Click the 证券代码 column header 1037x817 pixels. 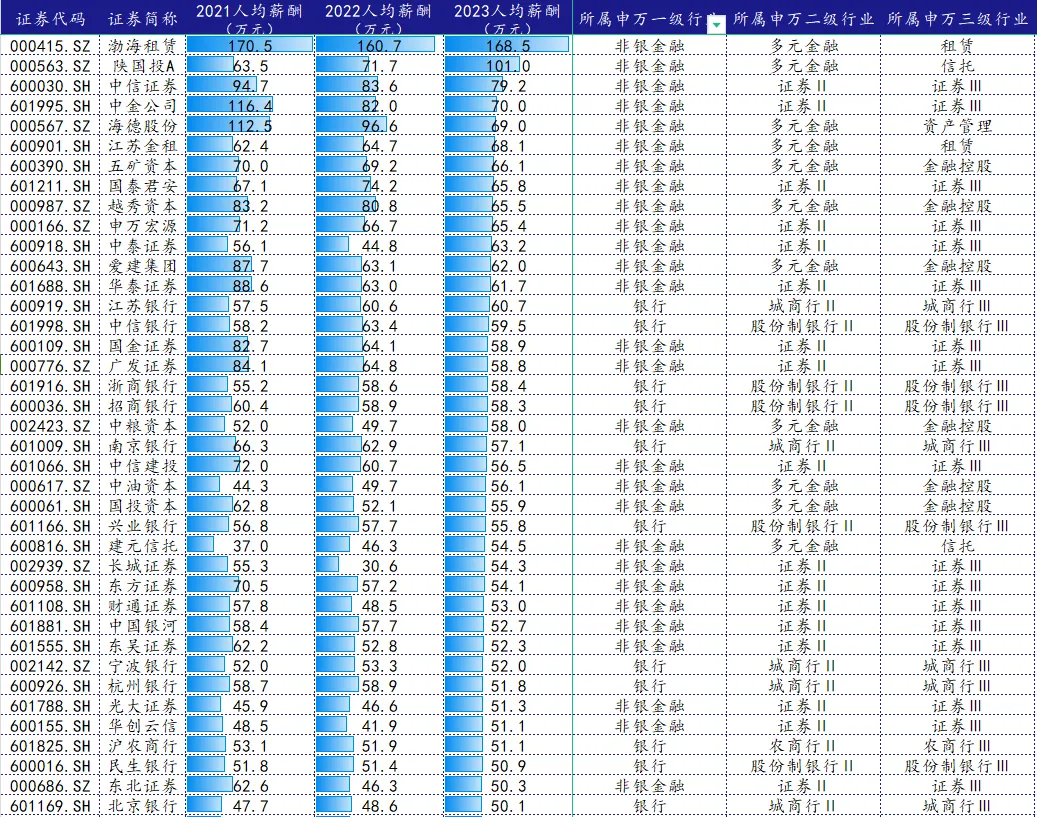point(51,19)
